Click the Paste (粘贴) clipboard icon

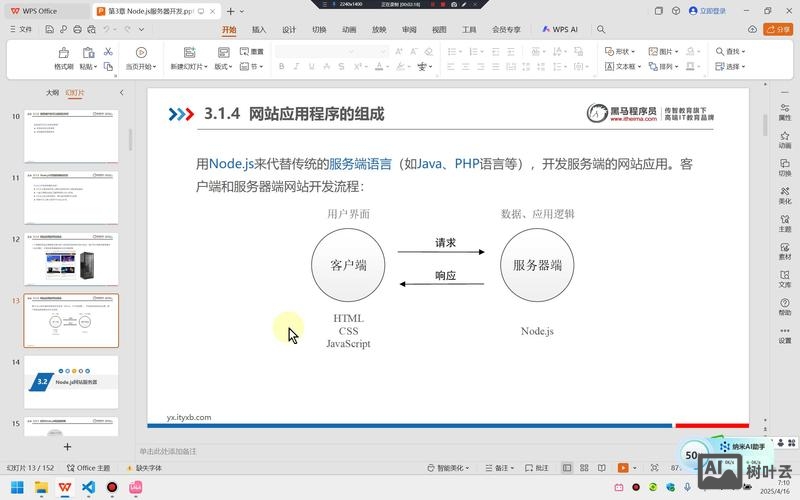[88, 53]
